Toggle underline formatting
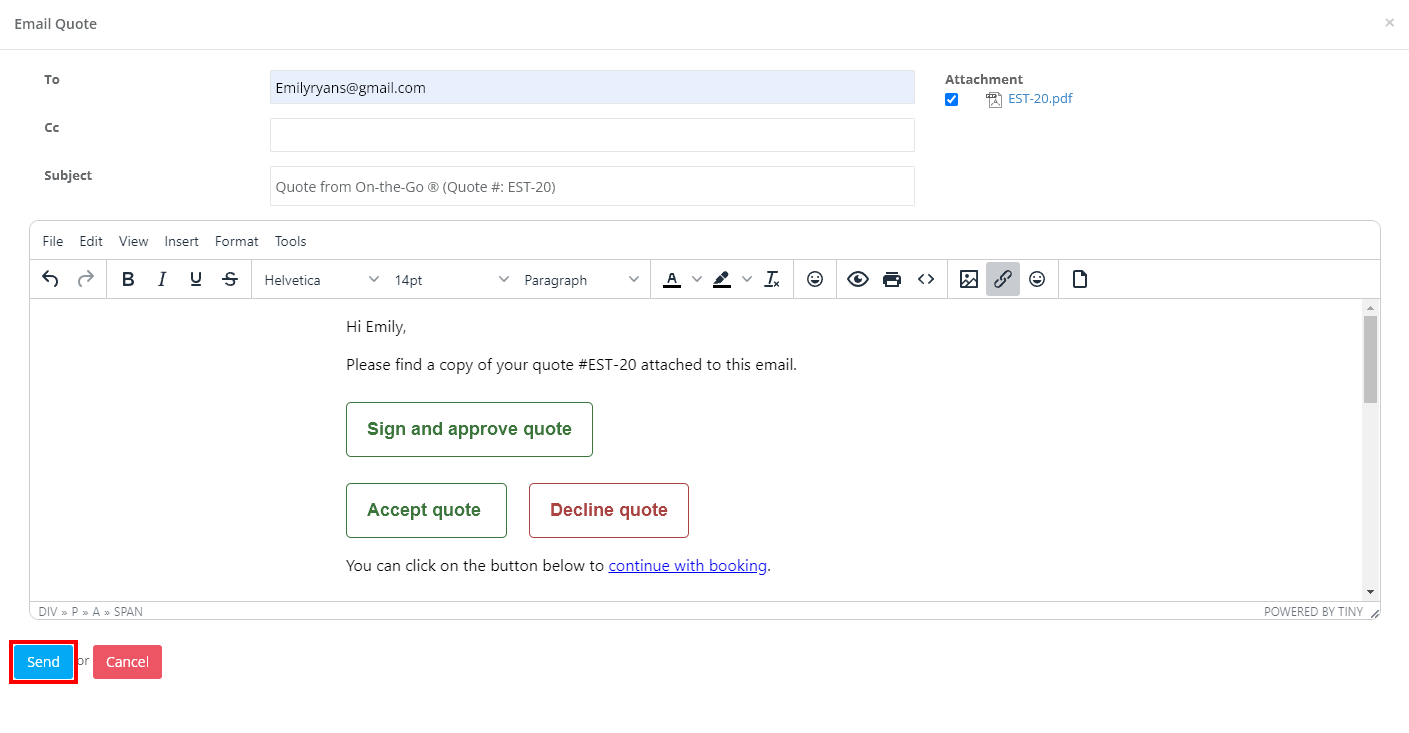The height and width of the screenshot is (733, 1409). pos(196,280)
